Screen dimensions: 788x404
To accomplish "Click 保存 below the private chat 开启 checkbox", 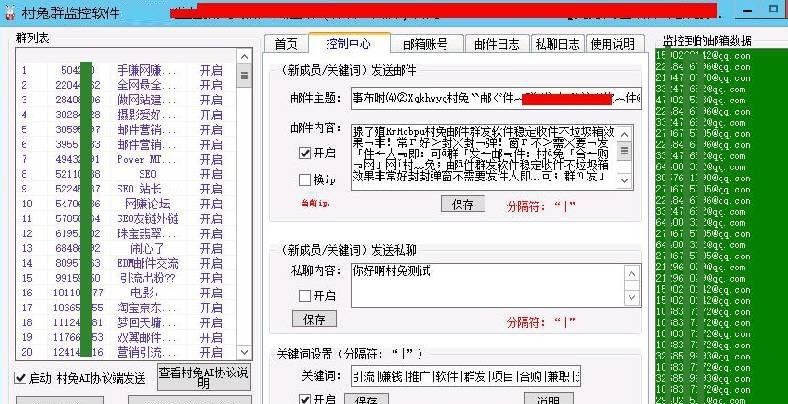I will (314, 319).
